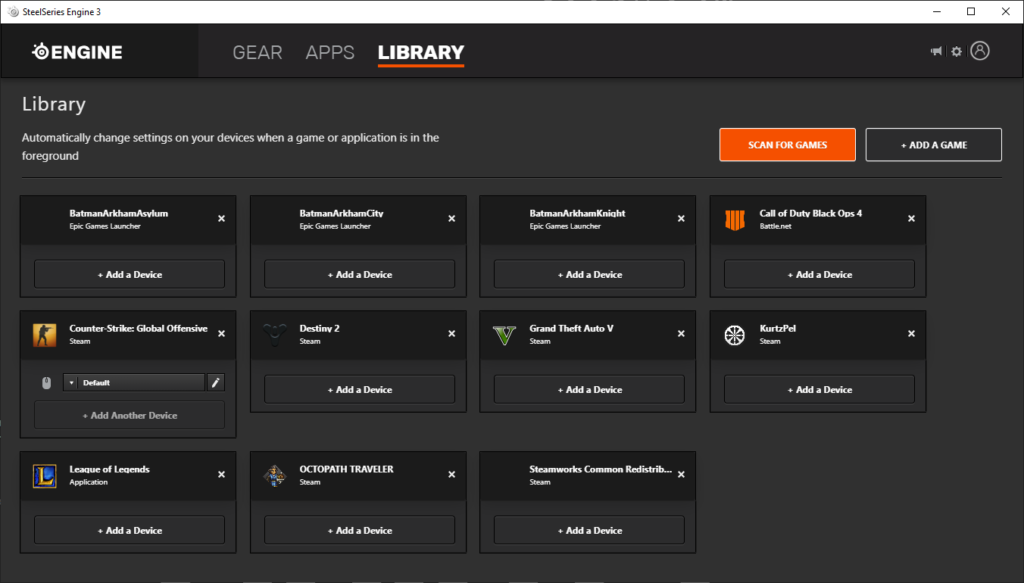Image resolution: width=1024 pixels, height=583 pixels.
Task: Click the SteelSeries Engine logo
Action: pyautogui.click(x=77, y=52)
